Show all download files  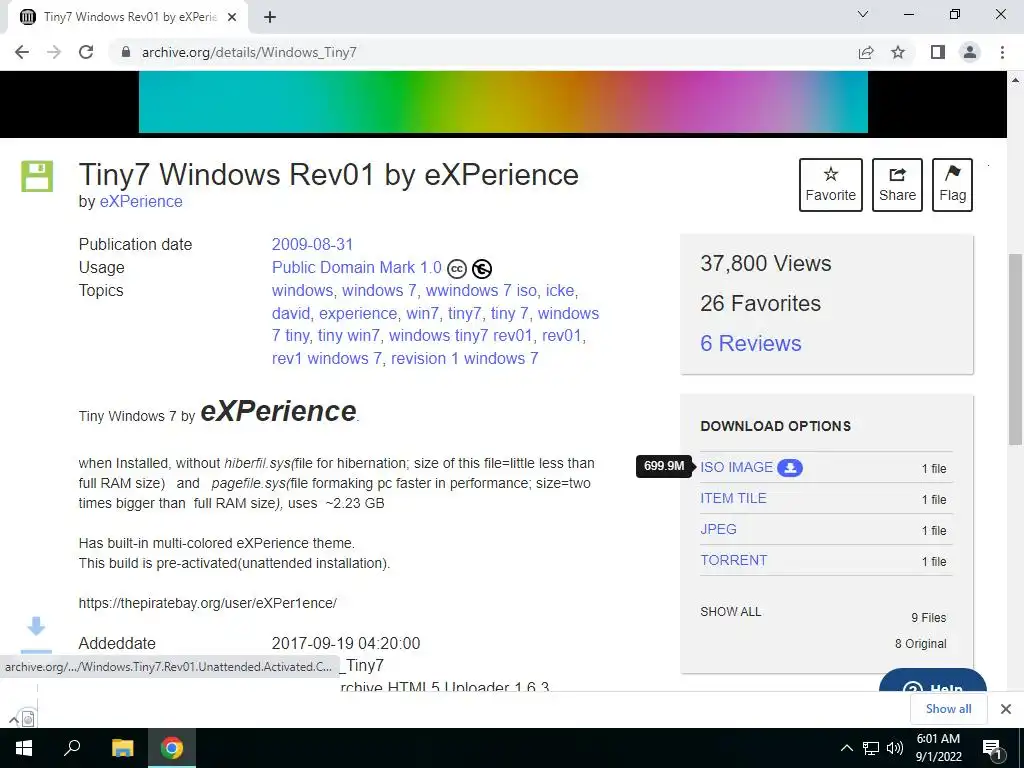pos(731,612)
